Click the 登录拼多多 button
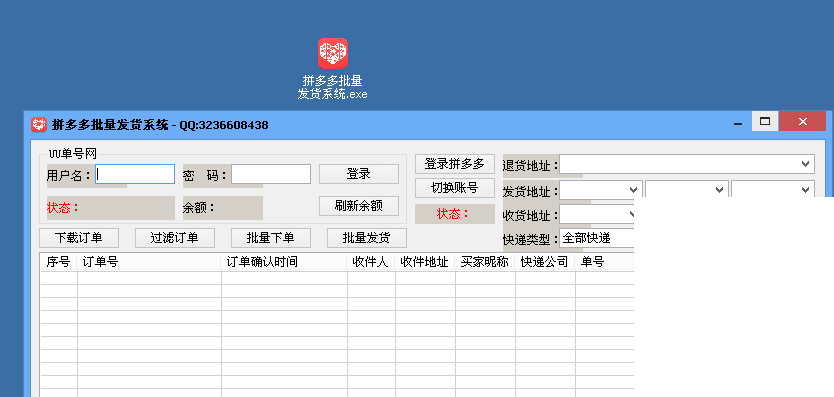 coord(455,164)
